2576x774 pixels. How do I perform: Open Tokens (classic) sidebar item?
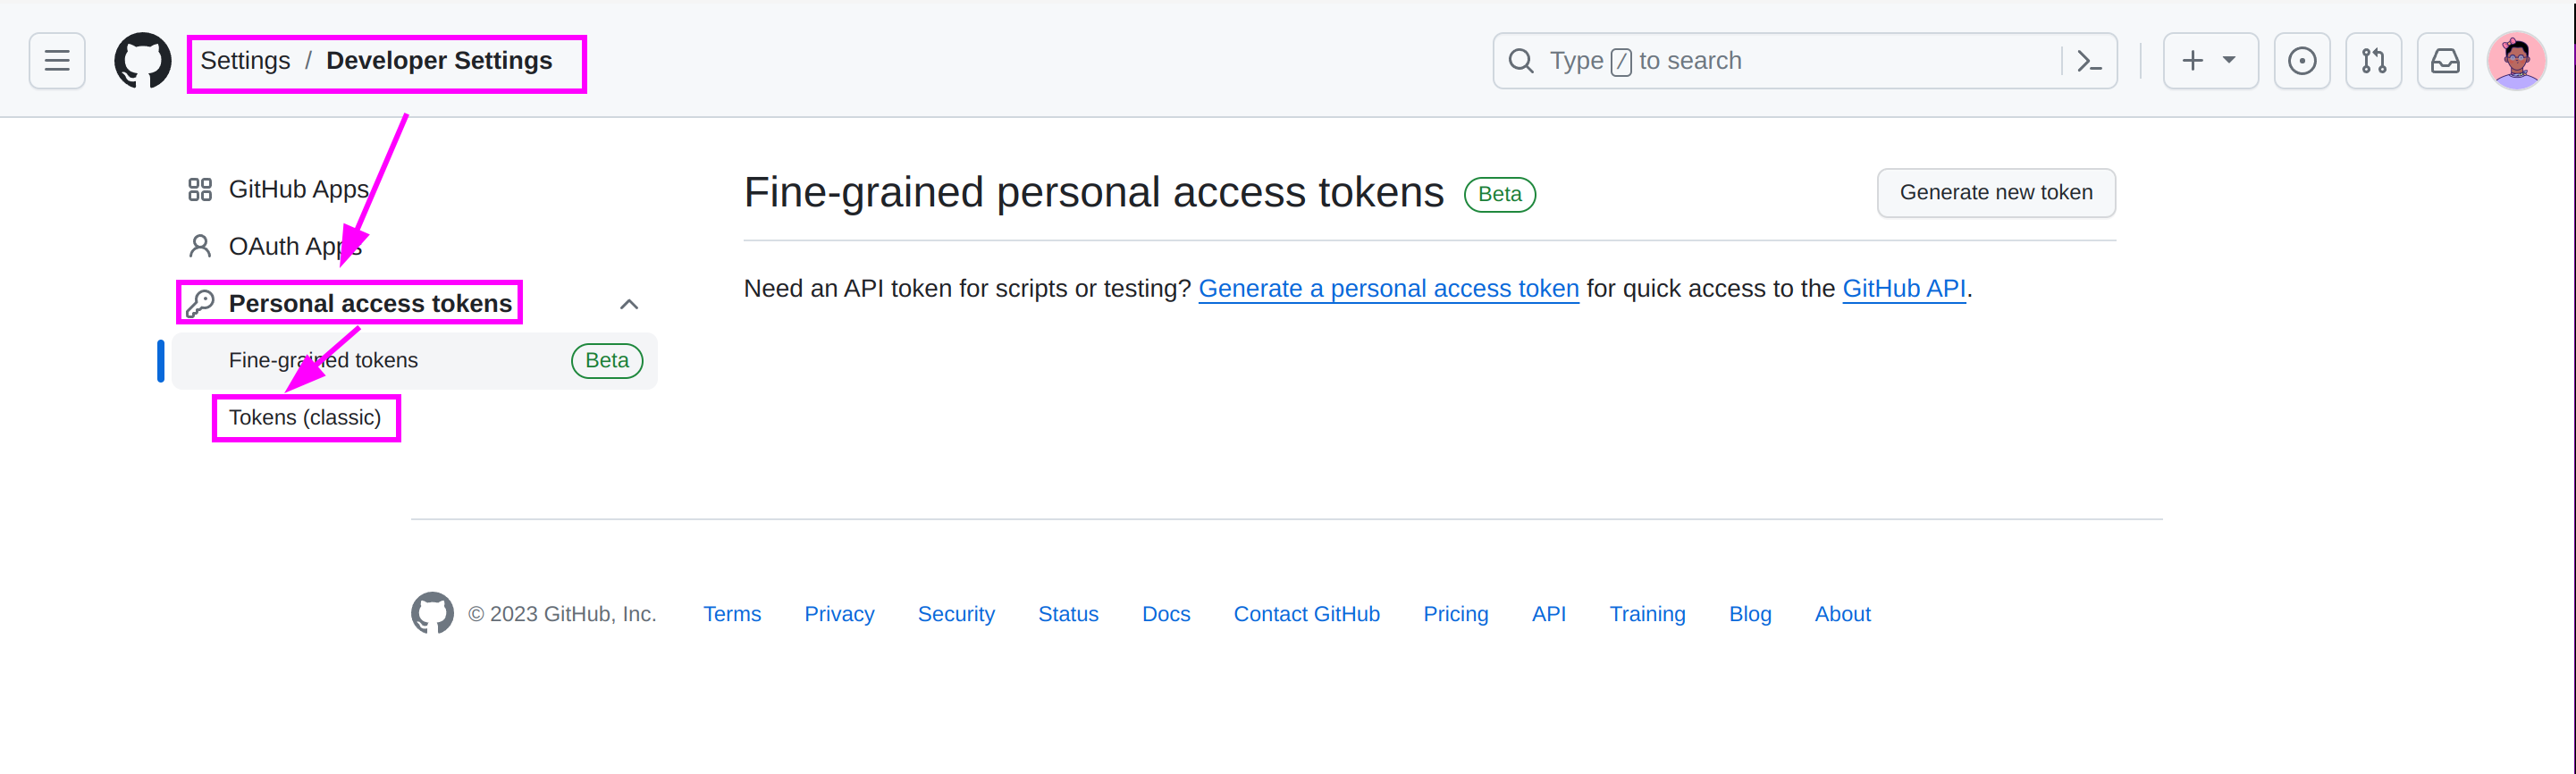point(305,417)
